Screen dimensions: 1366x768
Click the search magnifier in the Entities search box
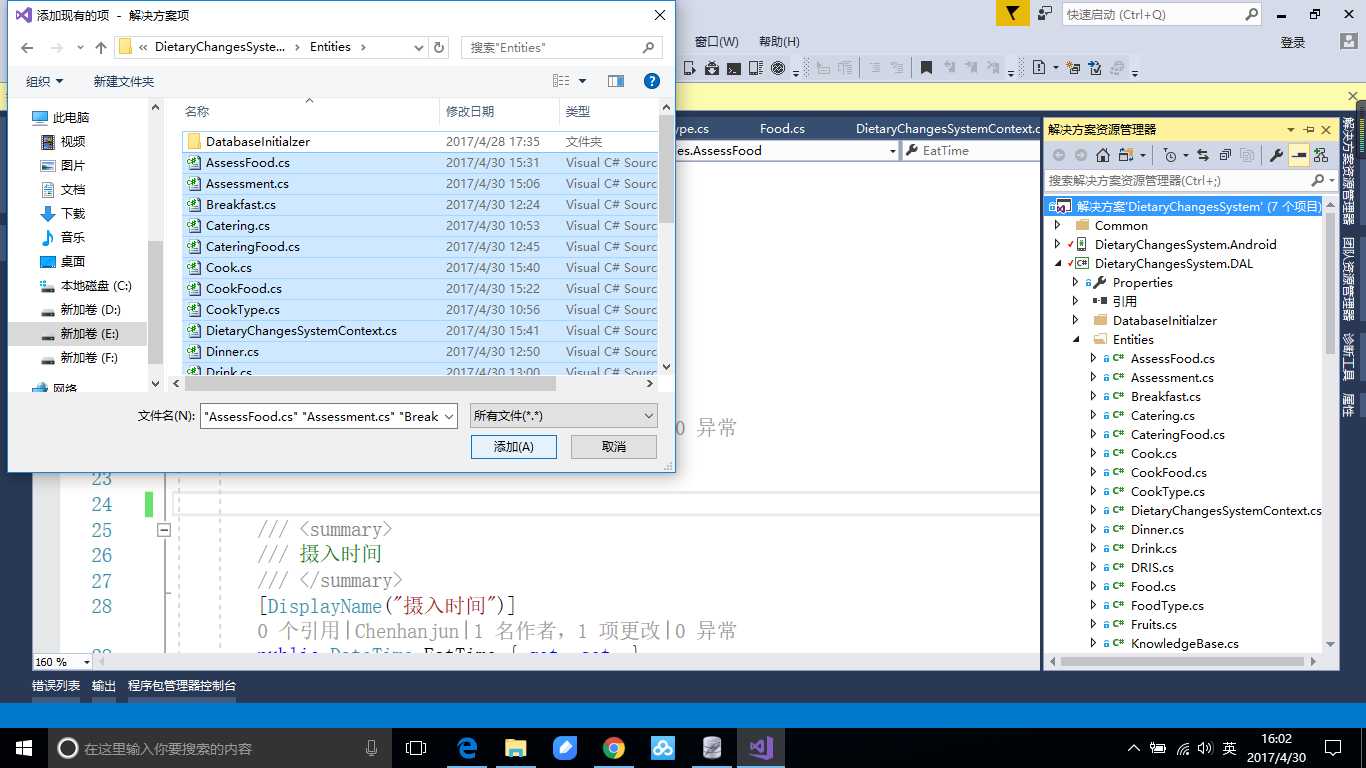(649, 47)
